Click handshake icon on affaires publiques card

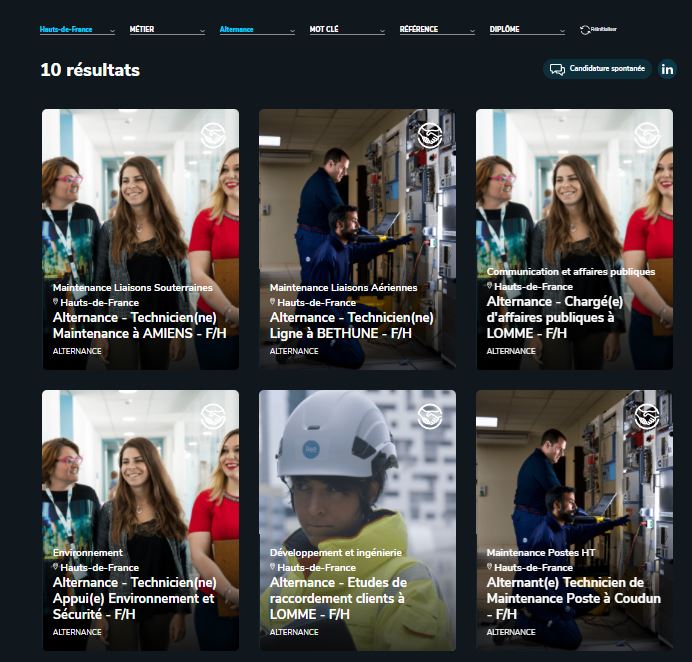point(647,135)
